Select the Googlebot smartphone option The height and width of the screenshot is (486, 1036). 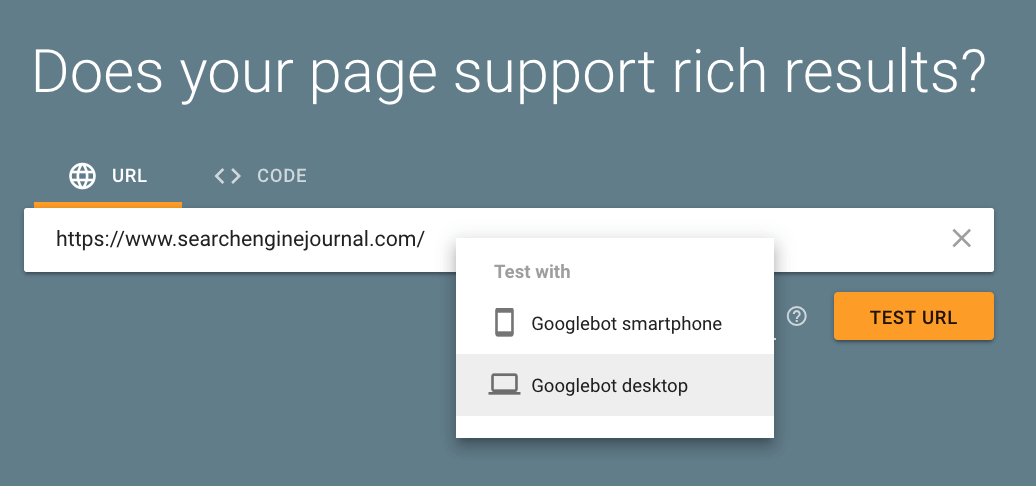626,324
